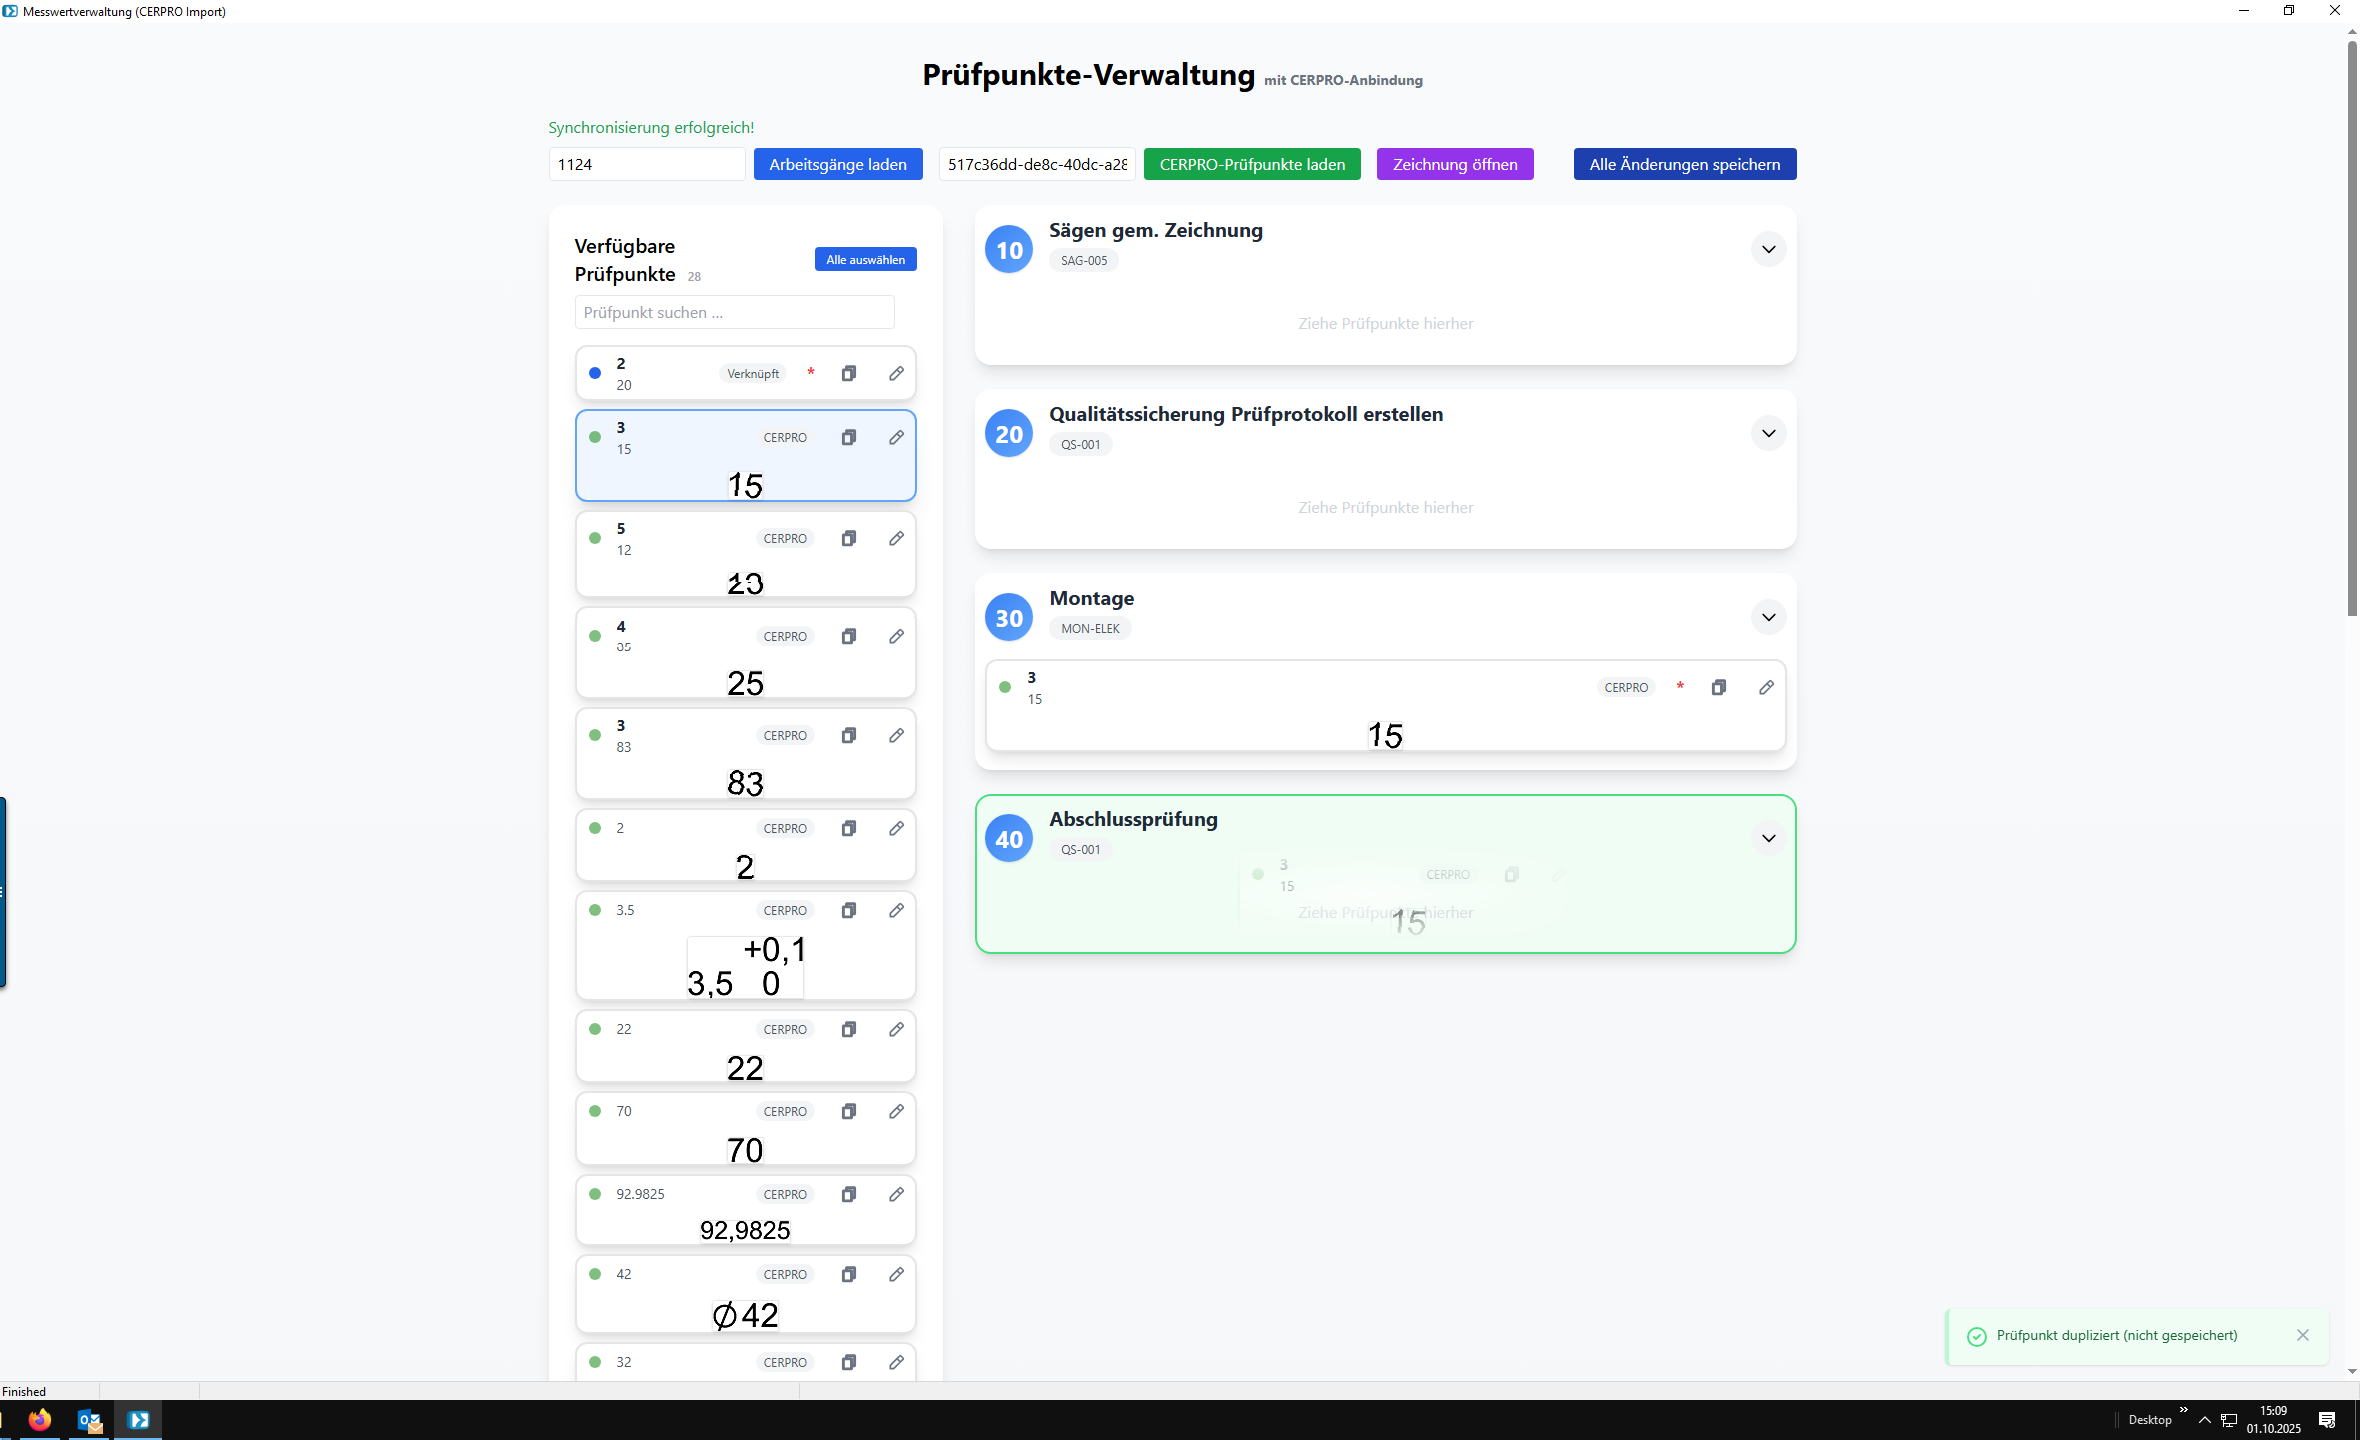The height and width of the screenshot is (1440, 2360).
Task: Toggle the Qualitätssicherung step chevron
Action: pos(1768,433)
